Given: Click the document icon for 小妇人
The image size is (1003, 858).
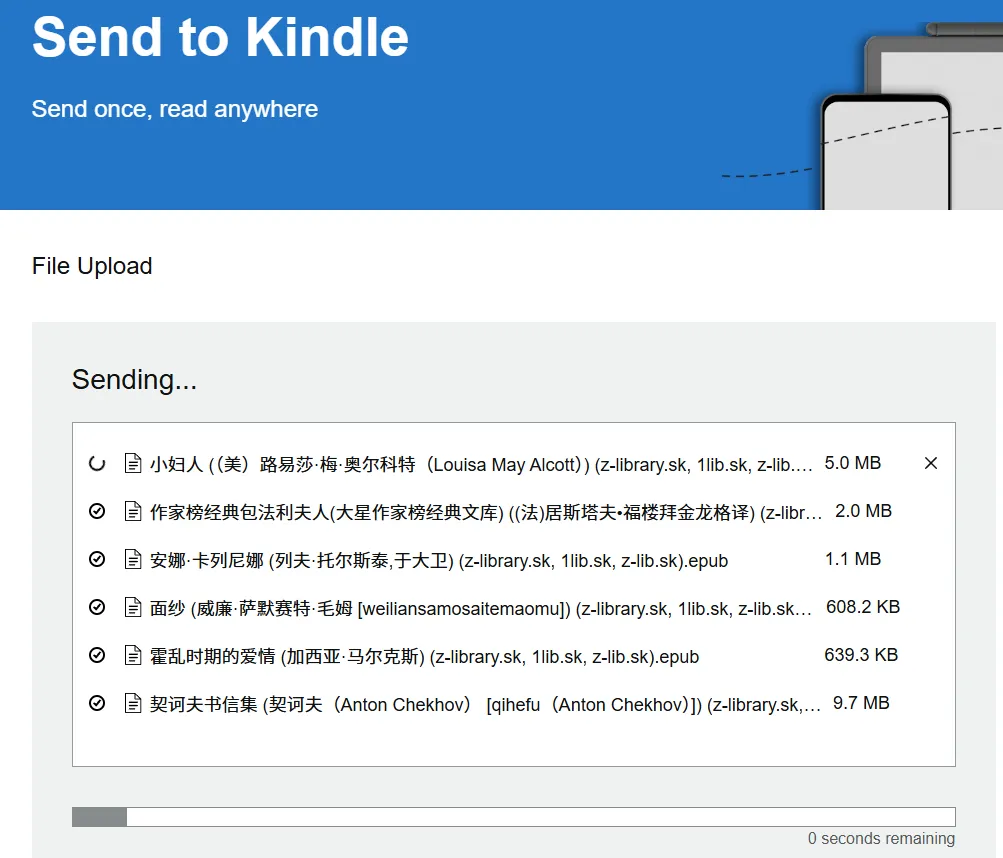Looking at the screenshot, I should tap(132, 463).
